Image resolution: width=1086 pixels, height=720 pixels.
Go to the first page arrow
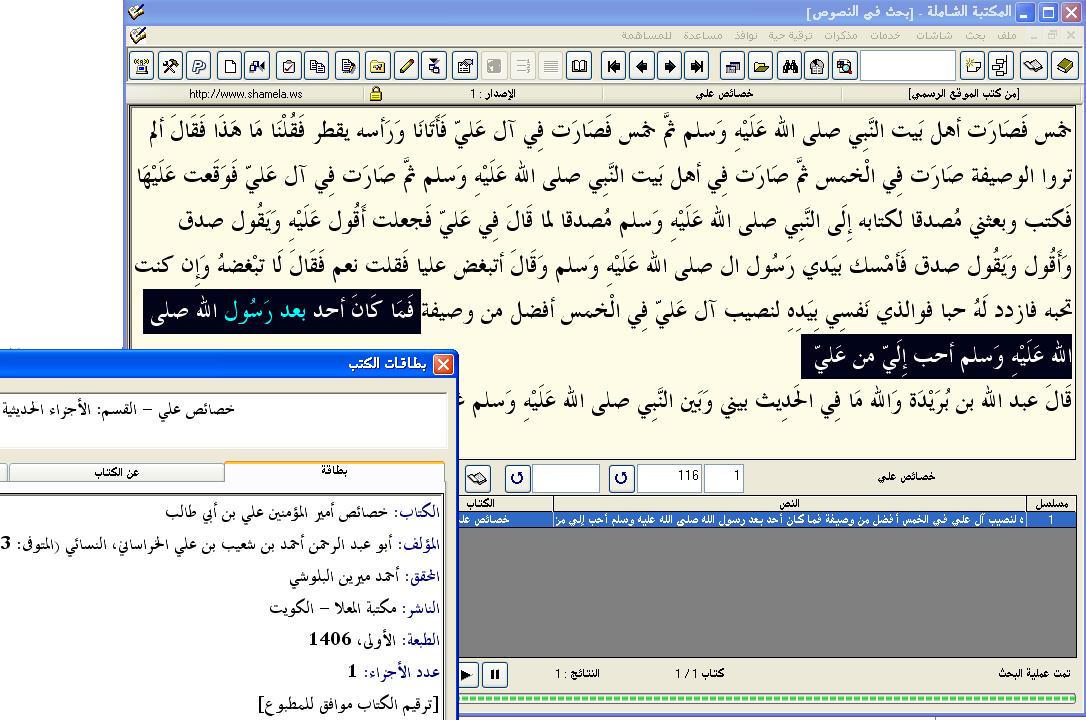614,67
